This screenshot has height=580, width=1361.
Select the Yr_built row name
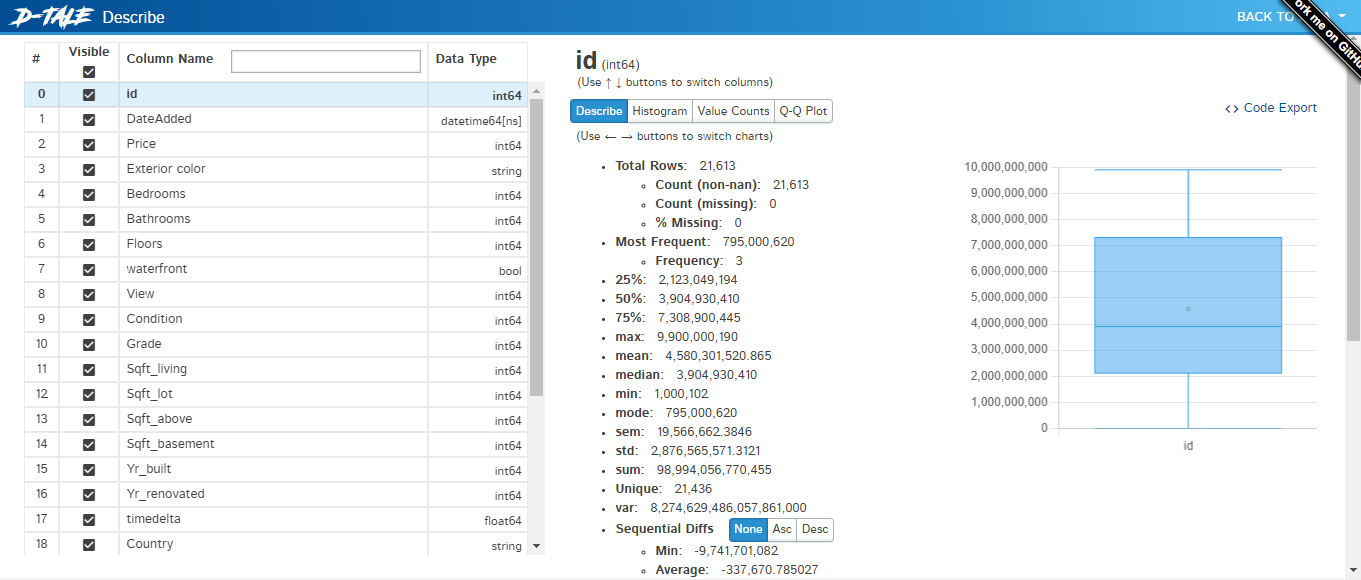click(148, 469)
